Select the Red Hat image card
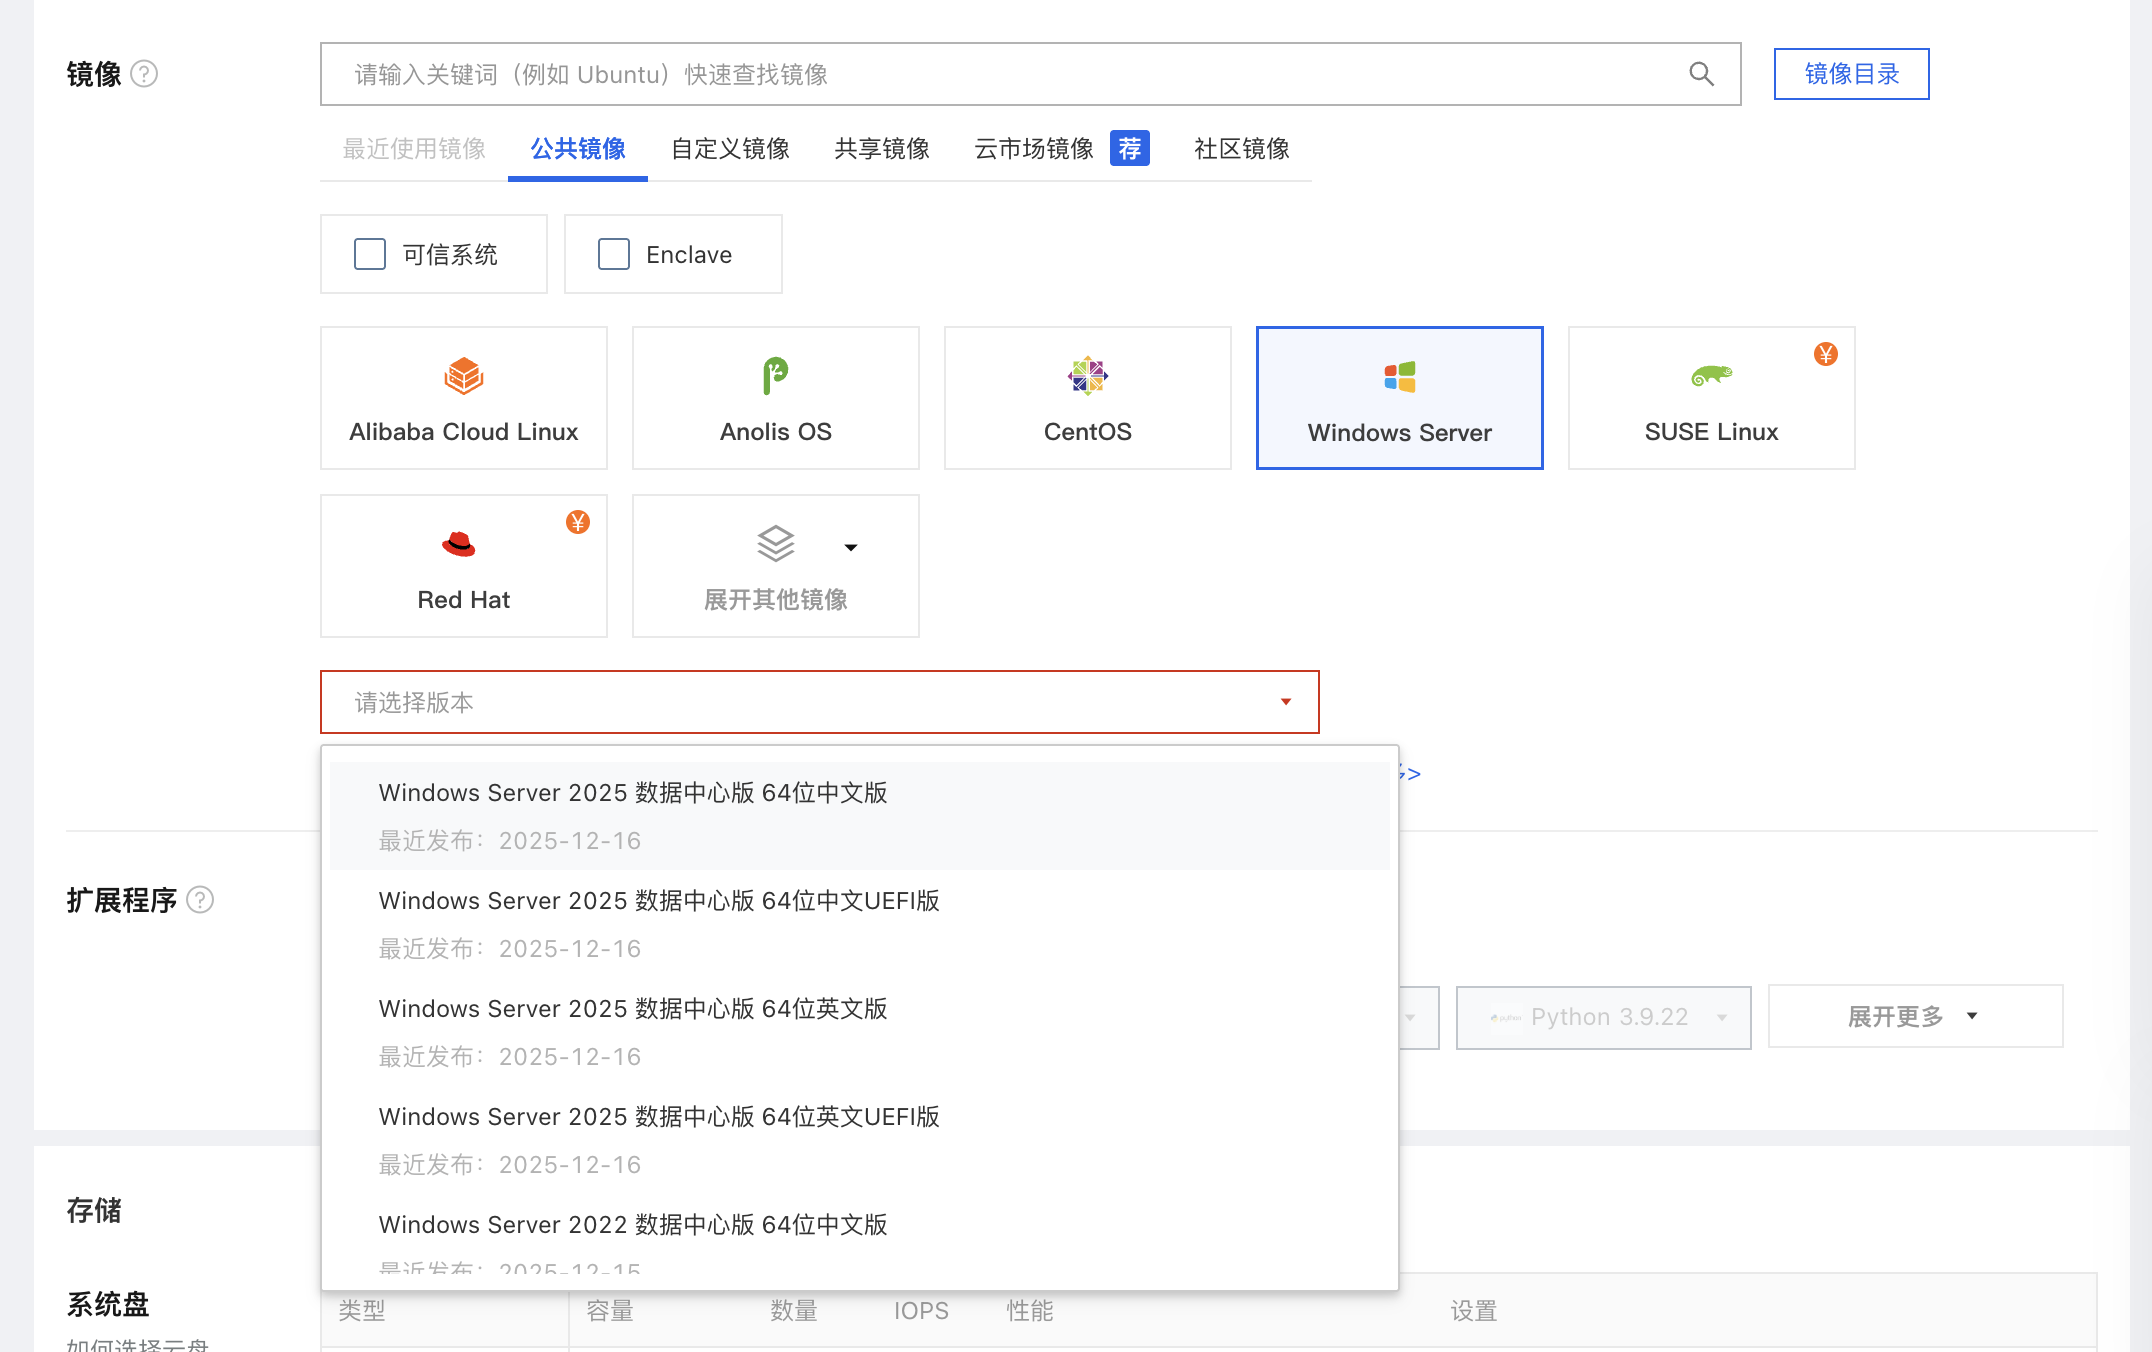 click(464, 566)
